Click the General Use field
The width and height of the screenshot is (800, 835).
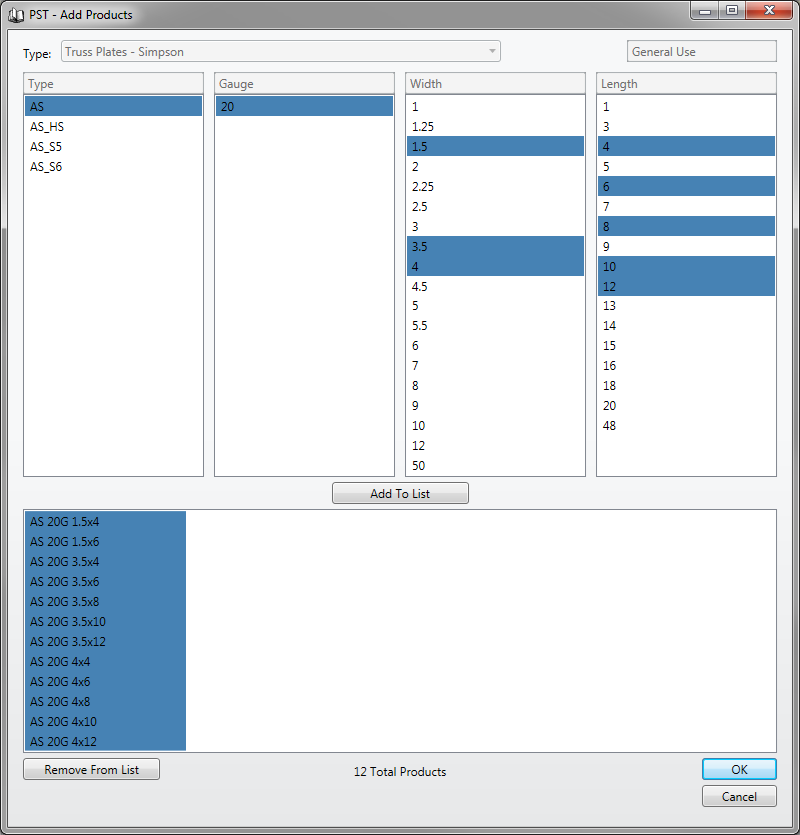(x=701, y=52)
